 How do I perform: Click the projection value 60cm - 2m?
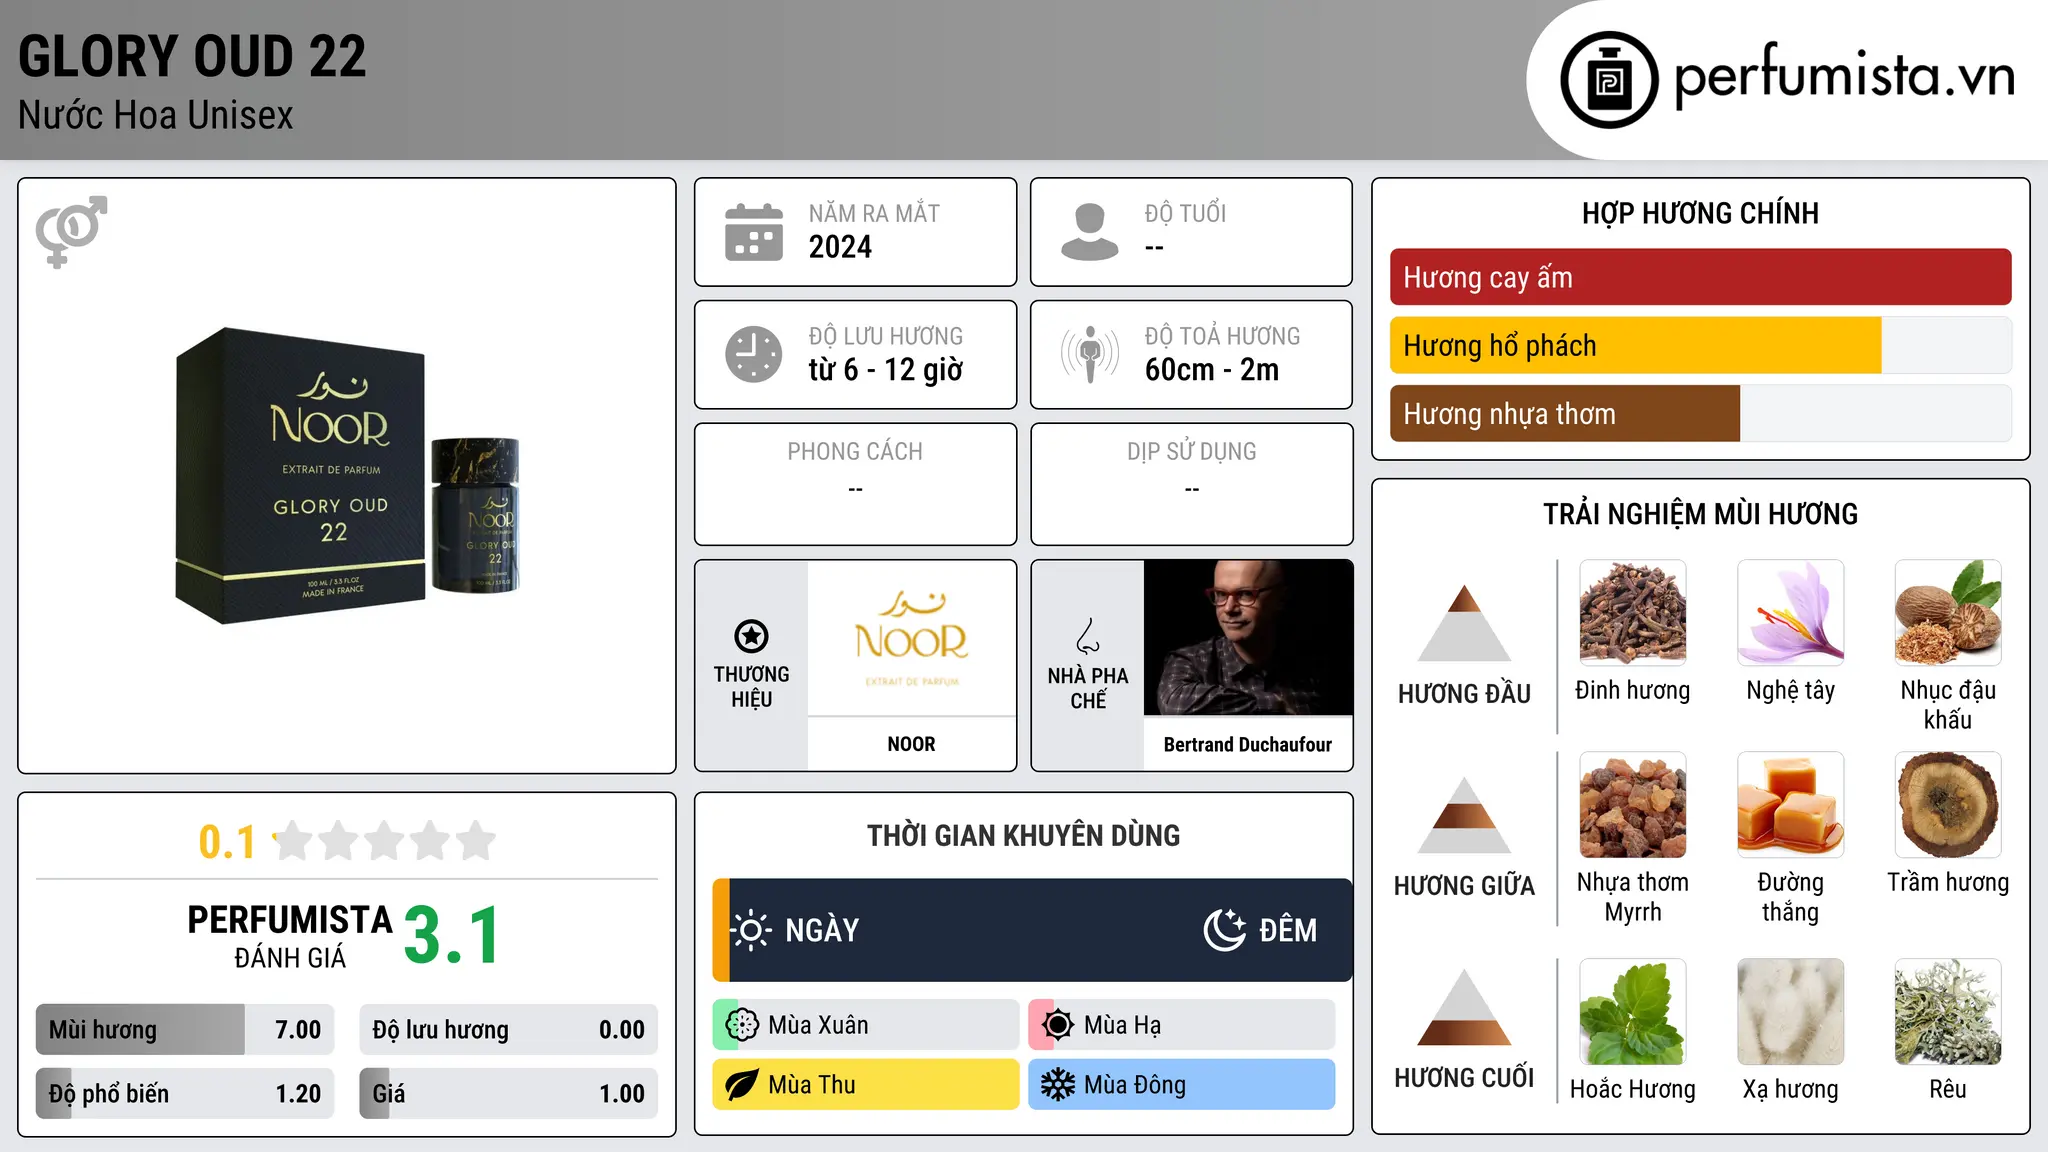point(1212,370)
